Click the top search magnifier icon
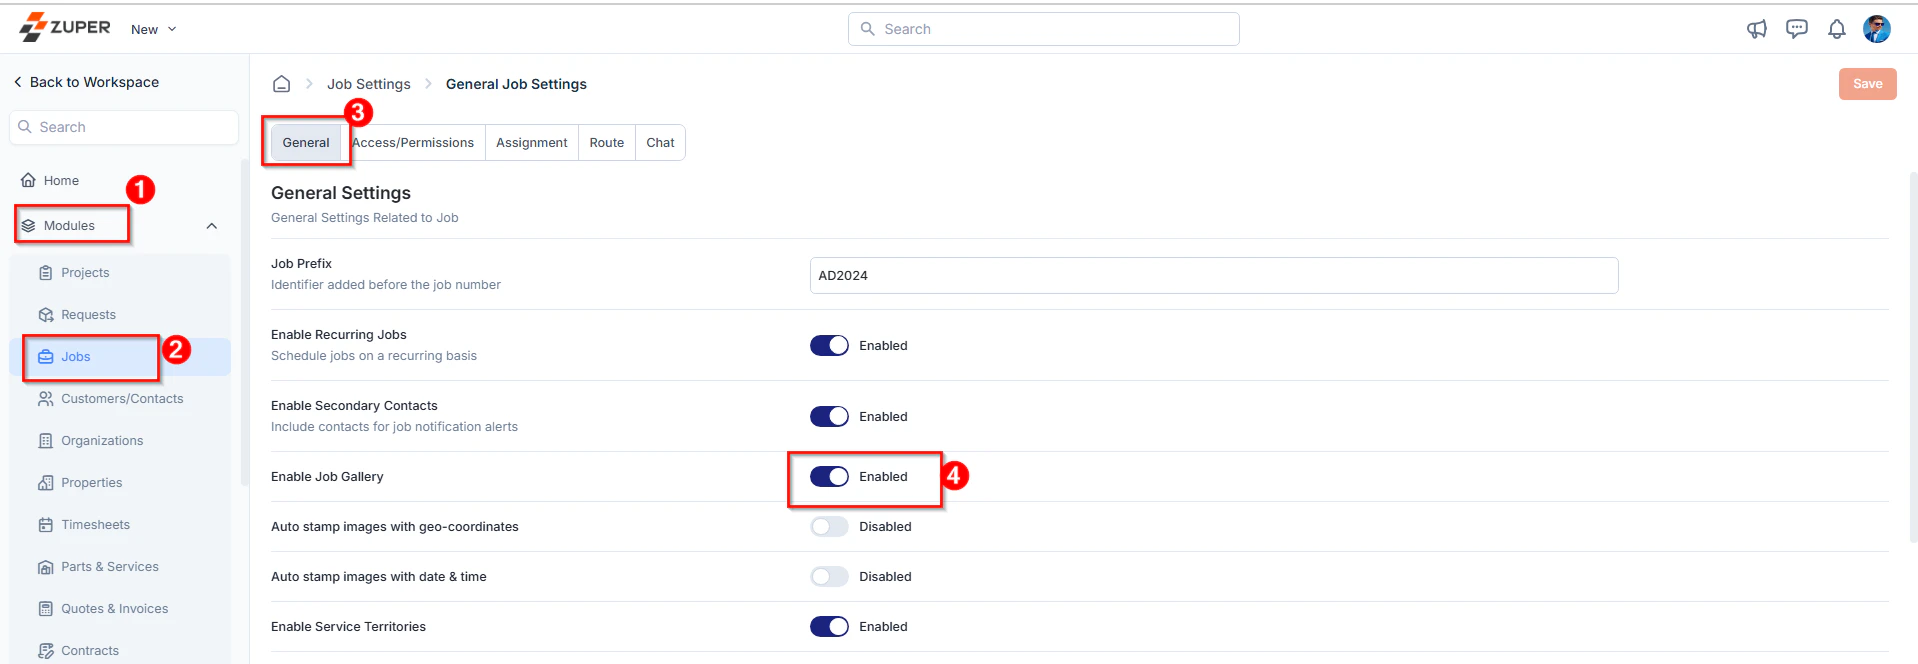The image size is (1918, 664). (x=867, y=29)
